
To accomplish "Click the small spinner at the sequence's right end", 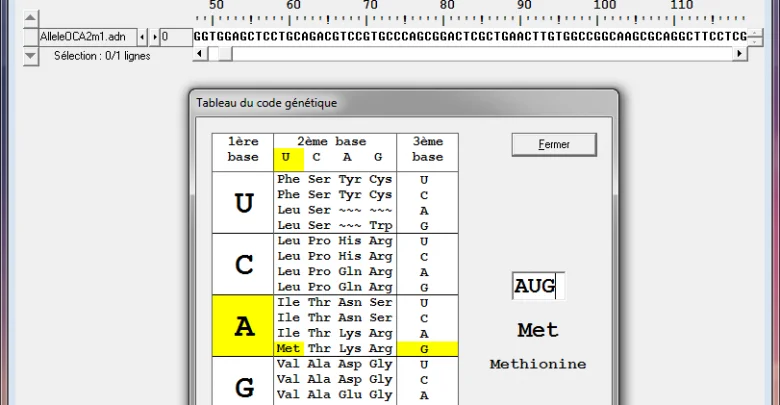I will coord(755,37).
